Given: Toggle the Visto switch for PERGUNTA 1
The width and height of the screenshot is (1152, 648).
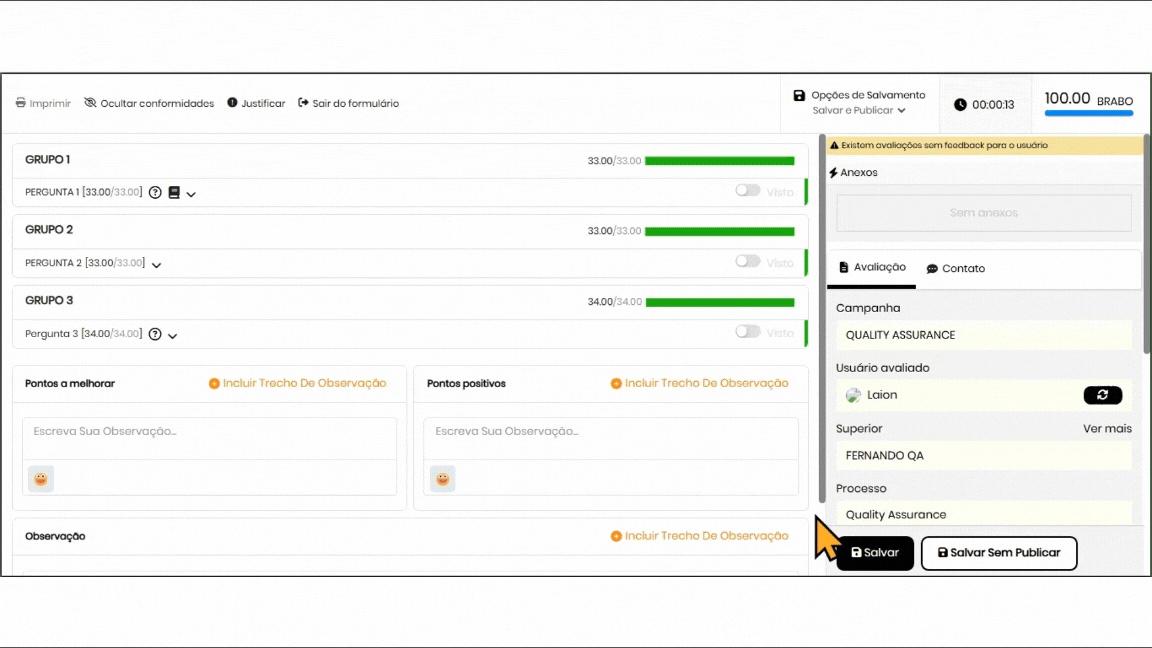Looking at the screenshot, I should click(748, 190).
